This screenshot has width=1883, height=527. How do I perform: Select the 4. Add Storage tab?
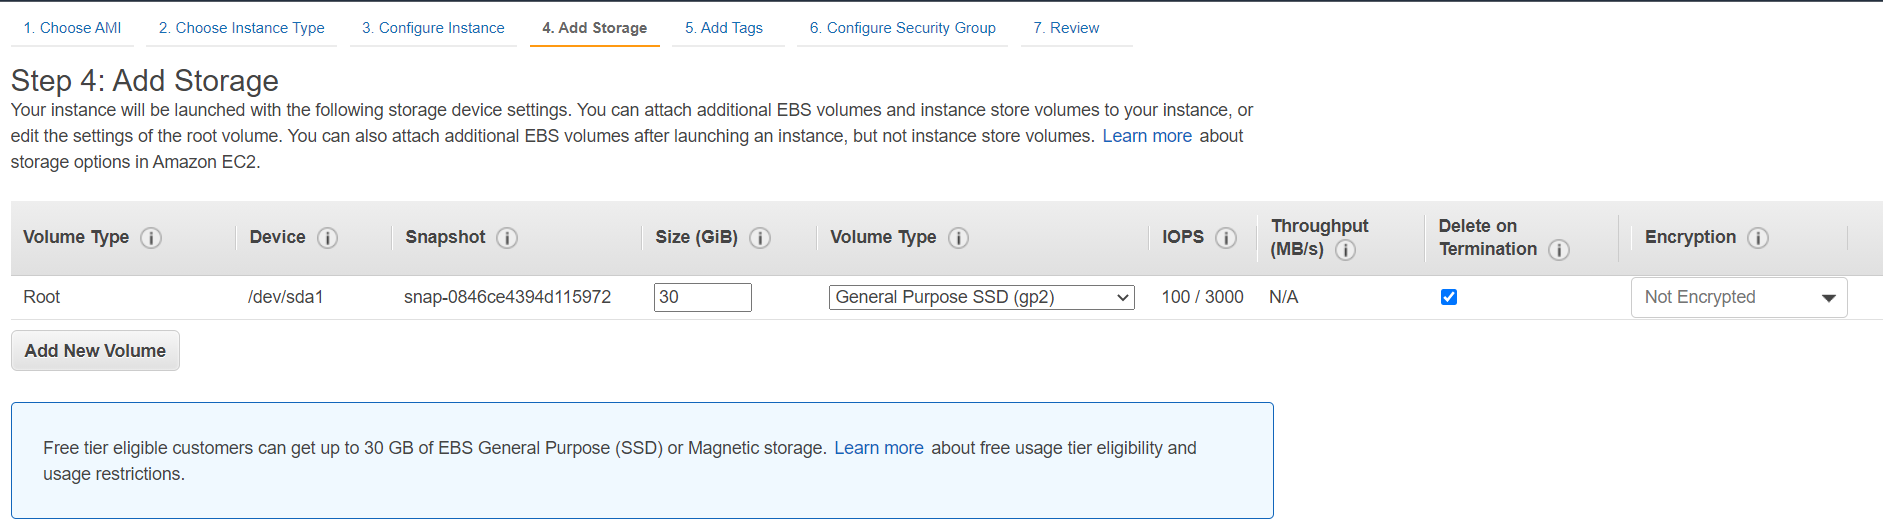tap(595, 28)
